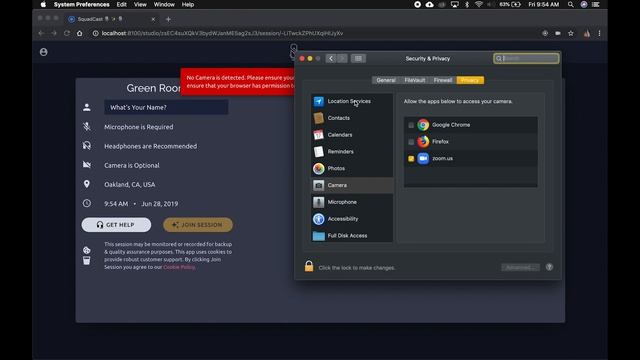Screen dimensions: 640x360
Task: Close the SquadCast tab
Action: (153, 19)
